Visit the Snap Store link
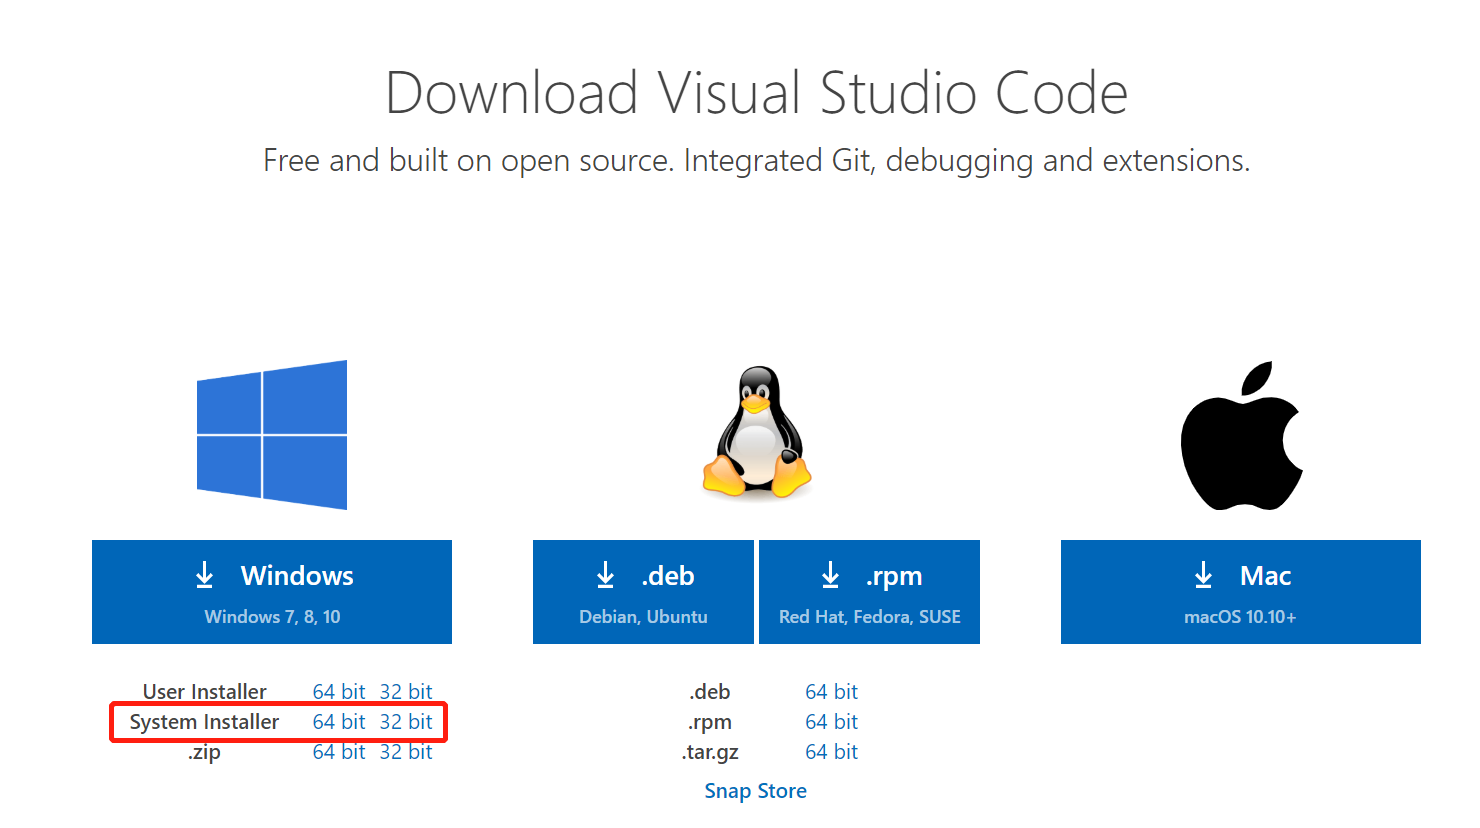 (x=756, y=791)
